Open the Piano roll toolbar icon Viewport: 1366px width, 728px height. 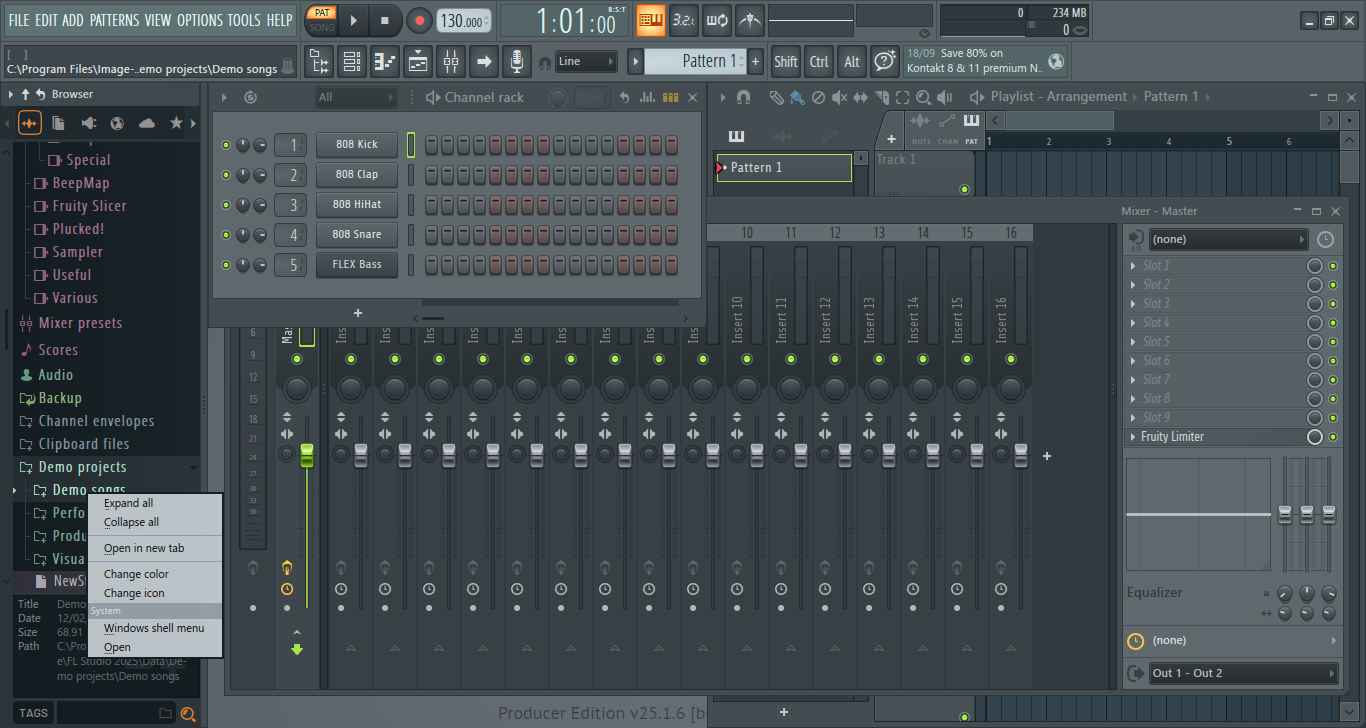tap(385, 62)
